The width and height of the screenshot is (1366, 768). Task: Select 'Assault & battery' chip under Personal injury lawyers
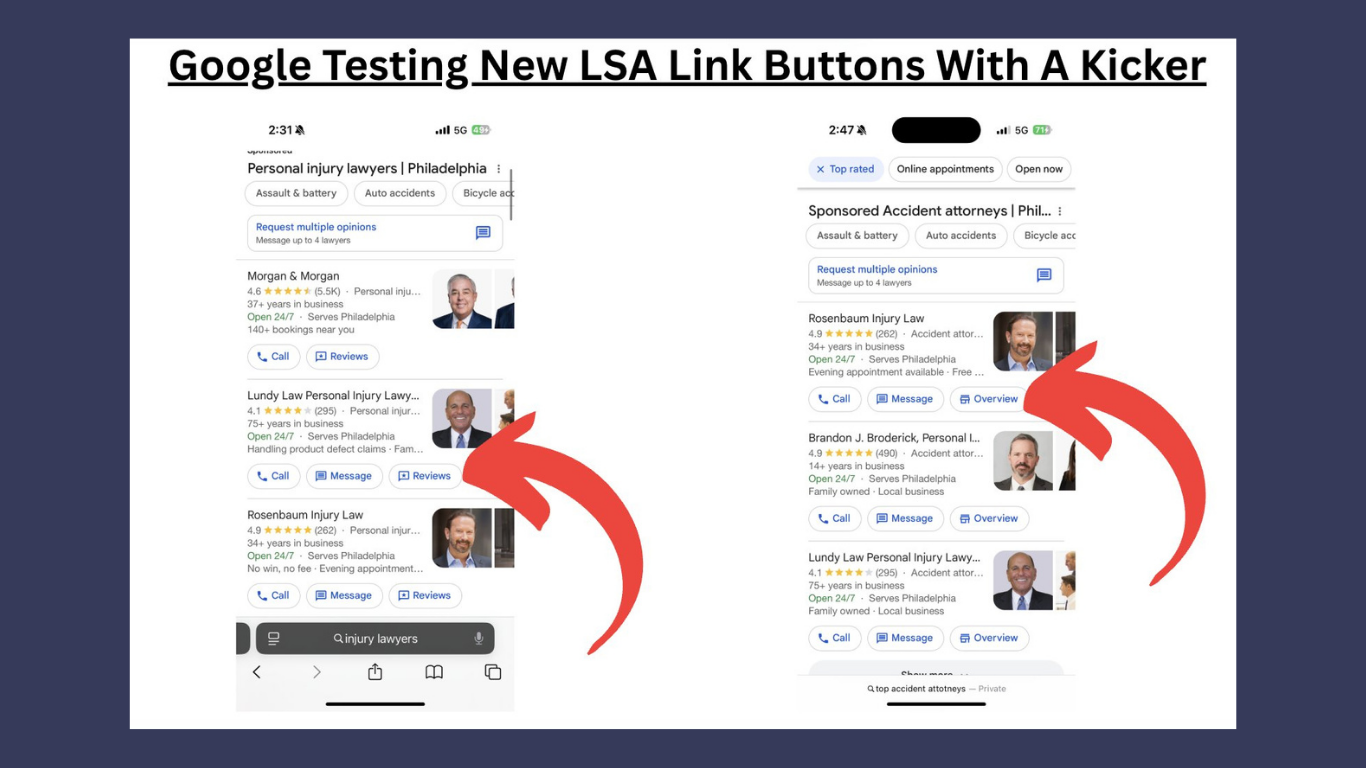[297, 193]
